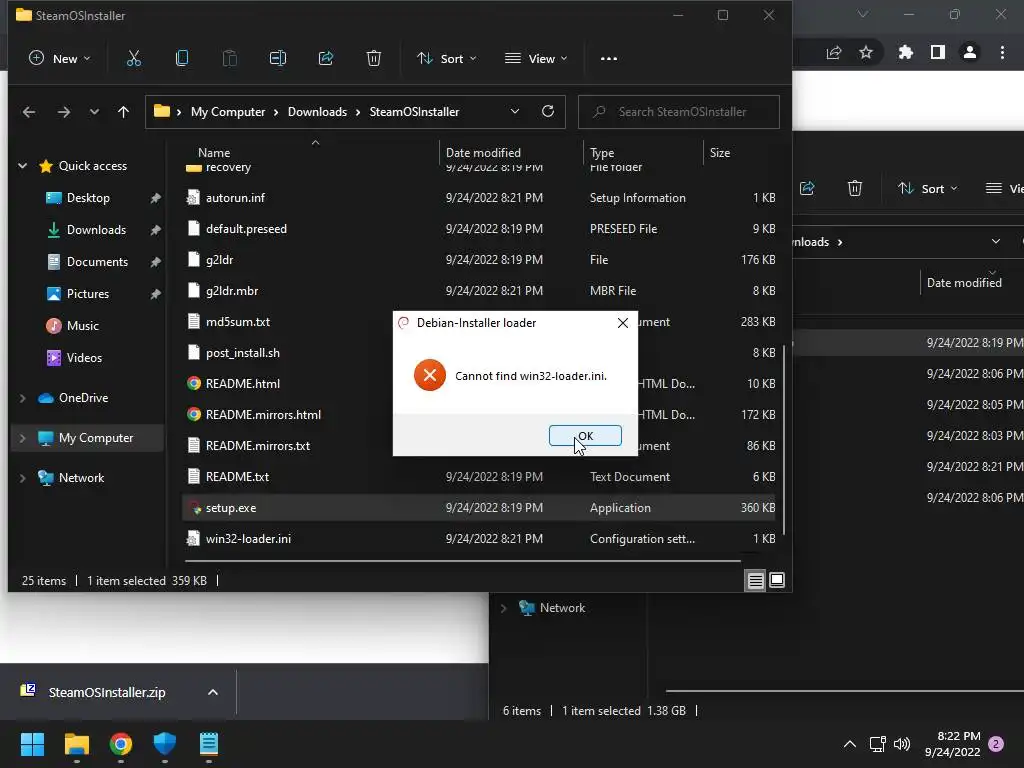Expand the My Computer tree node
Screen dimensions: 1024x768
pyautogui.click(x=22, y=438)
